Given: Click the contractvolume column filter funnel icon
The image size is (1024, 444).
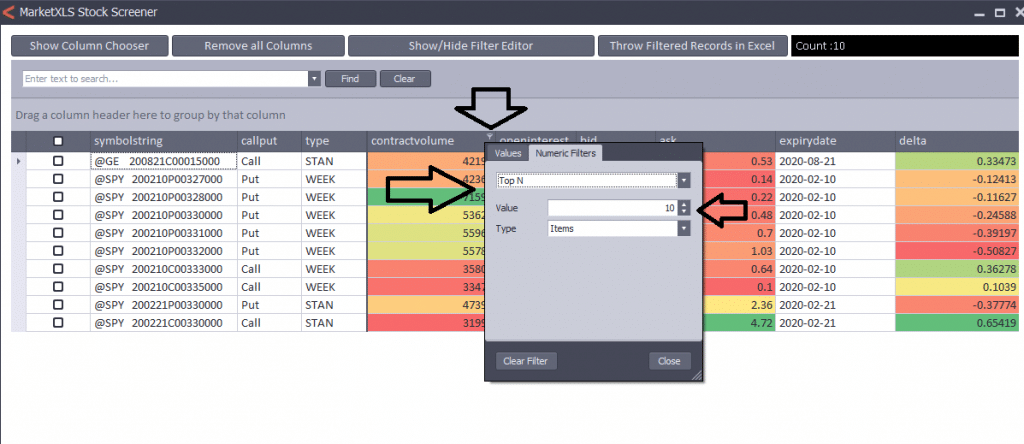Looking at the screenshot, I should click(x=489, y=134).
